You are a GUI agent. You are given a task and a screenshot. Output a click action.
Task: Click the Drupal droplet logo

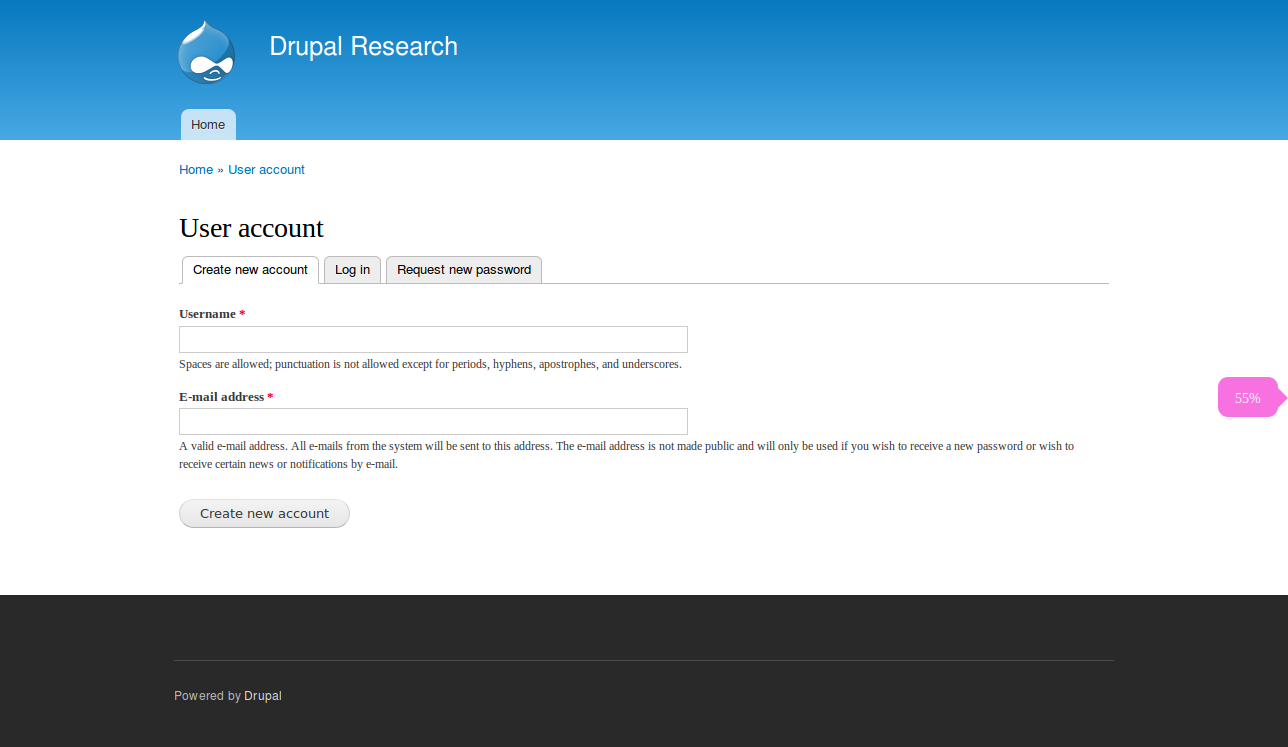(x=207, y=52)
